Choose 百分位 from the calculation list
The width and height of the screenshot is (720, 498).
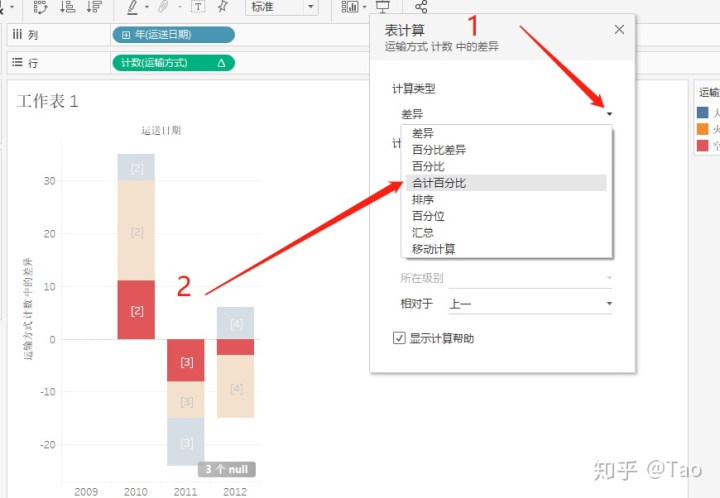pos(506,216)
